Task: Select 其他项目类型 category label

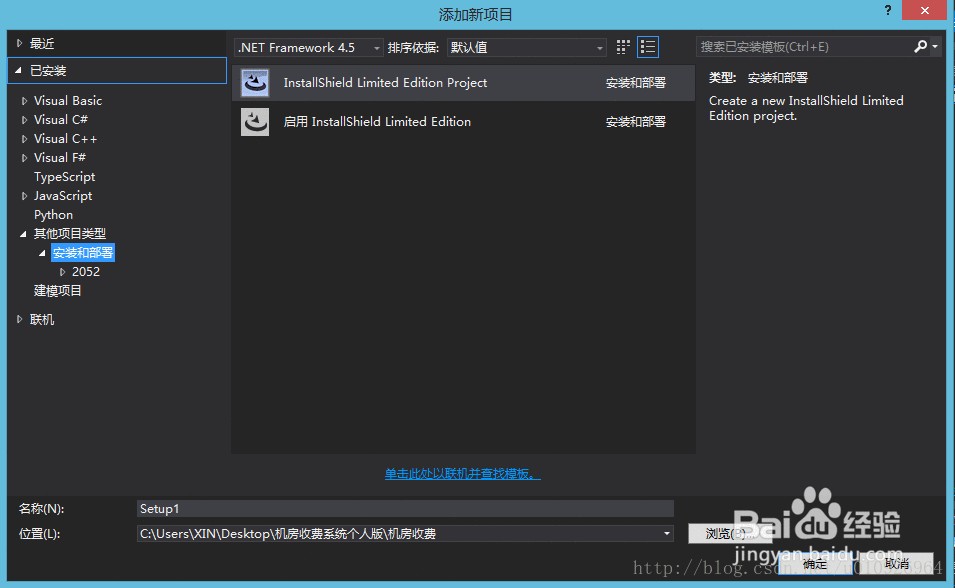Action: coord(70,233)
